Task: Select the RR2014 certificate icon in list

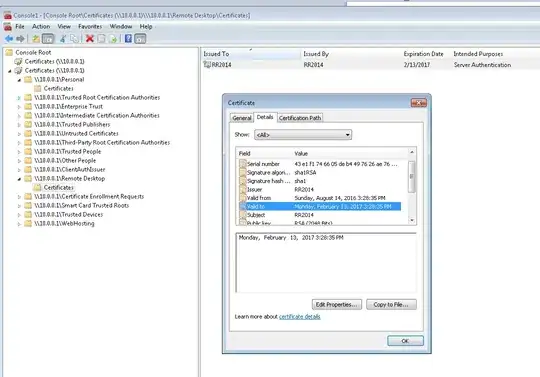Action: (x=207, y=64)
